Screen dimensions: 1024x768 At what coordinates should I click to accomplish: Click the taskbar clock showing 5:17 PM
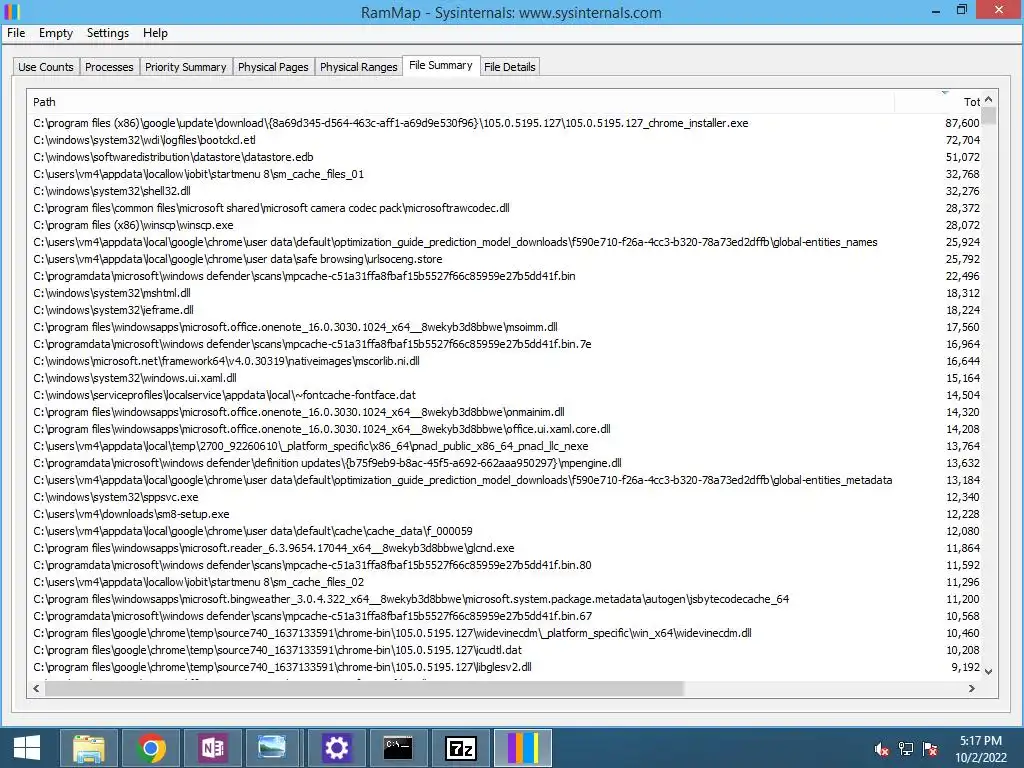pos(981,749)
